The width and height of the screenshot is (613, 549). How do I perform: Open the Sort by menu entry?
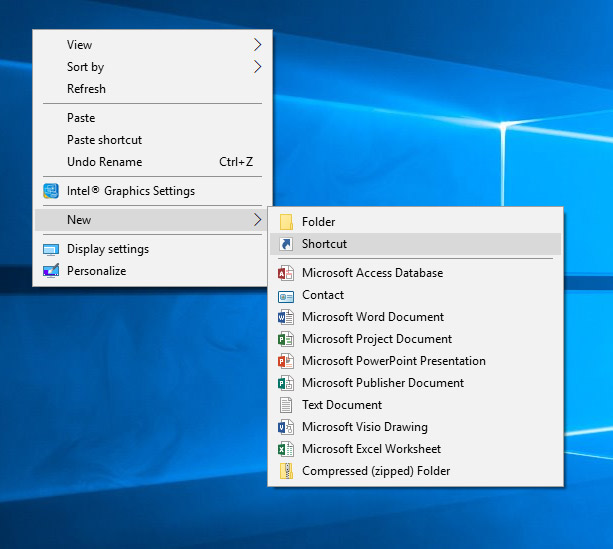152,66
